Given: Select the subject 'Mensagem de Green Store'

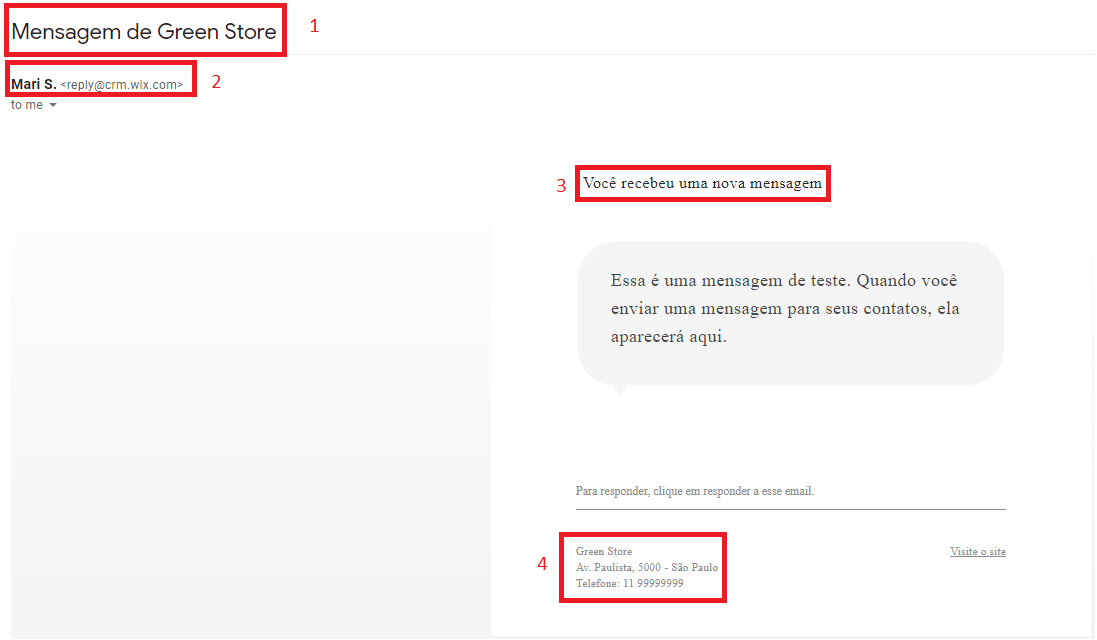Looking at the screenshot, I should 144,31.
